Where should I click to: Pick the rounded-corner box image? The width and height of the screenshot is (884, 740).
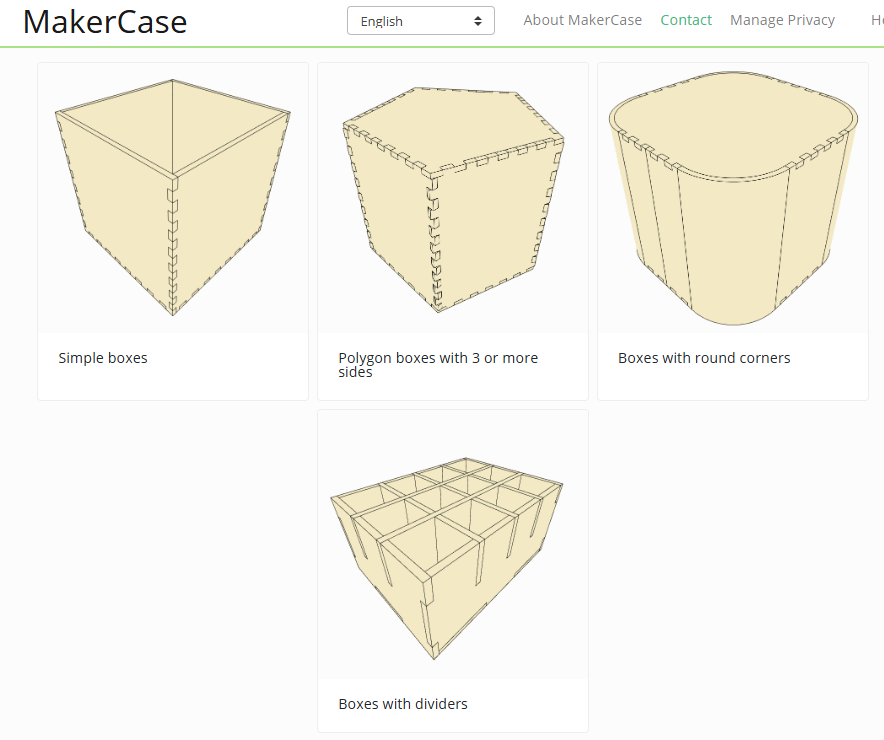pyautogui.click(x=732, y=198)
